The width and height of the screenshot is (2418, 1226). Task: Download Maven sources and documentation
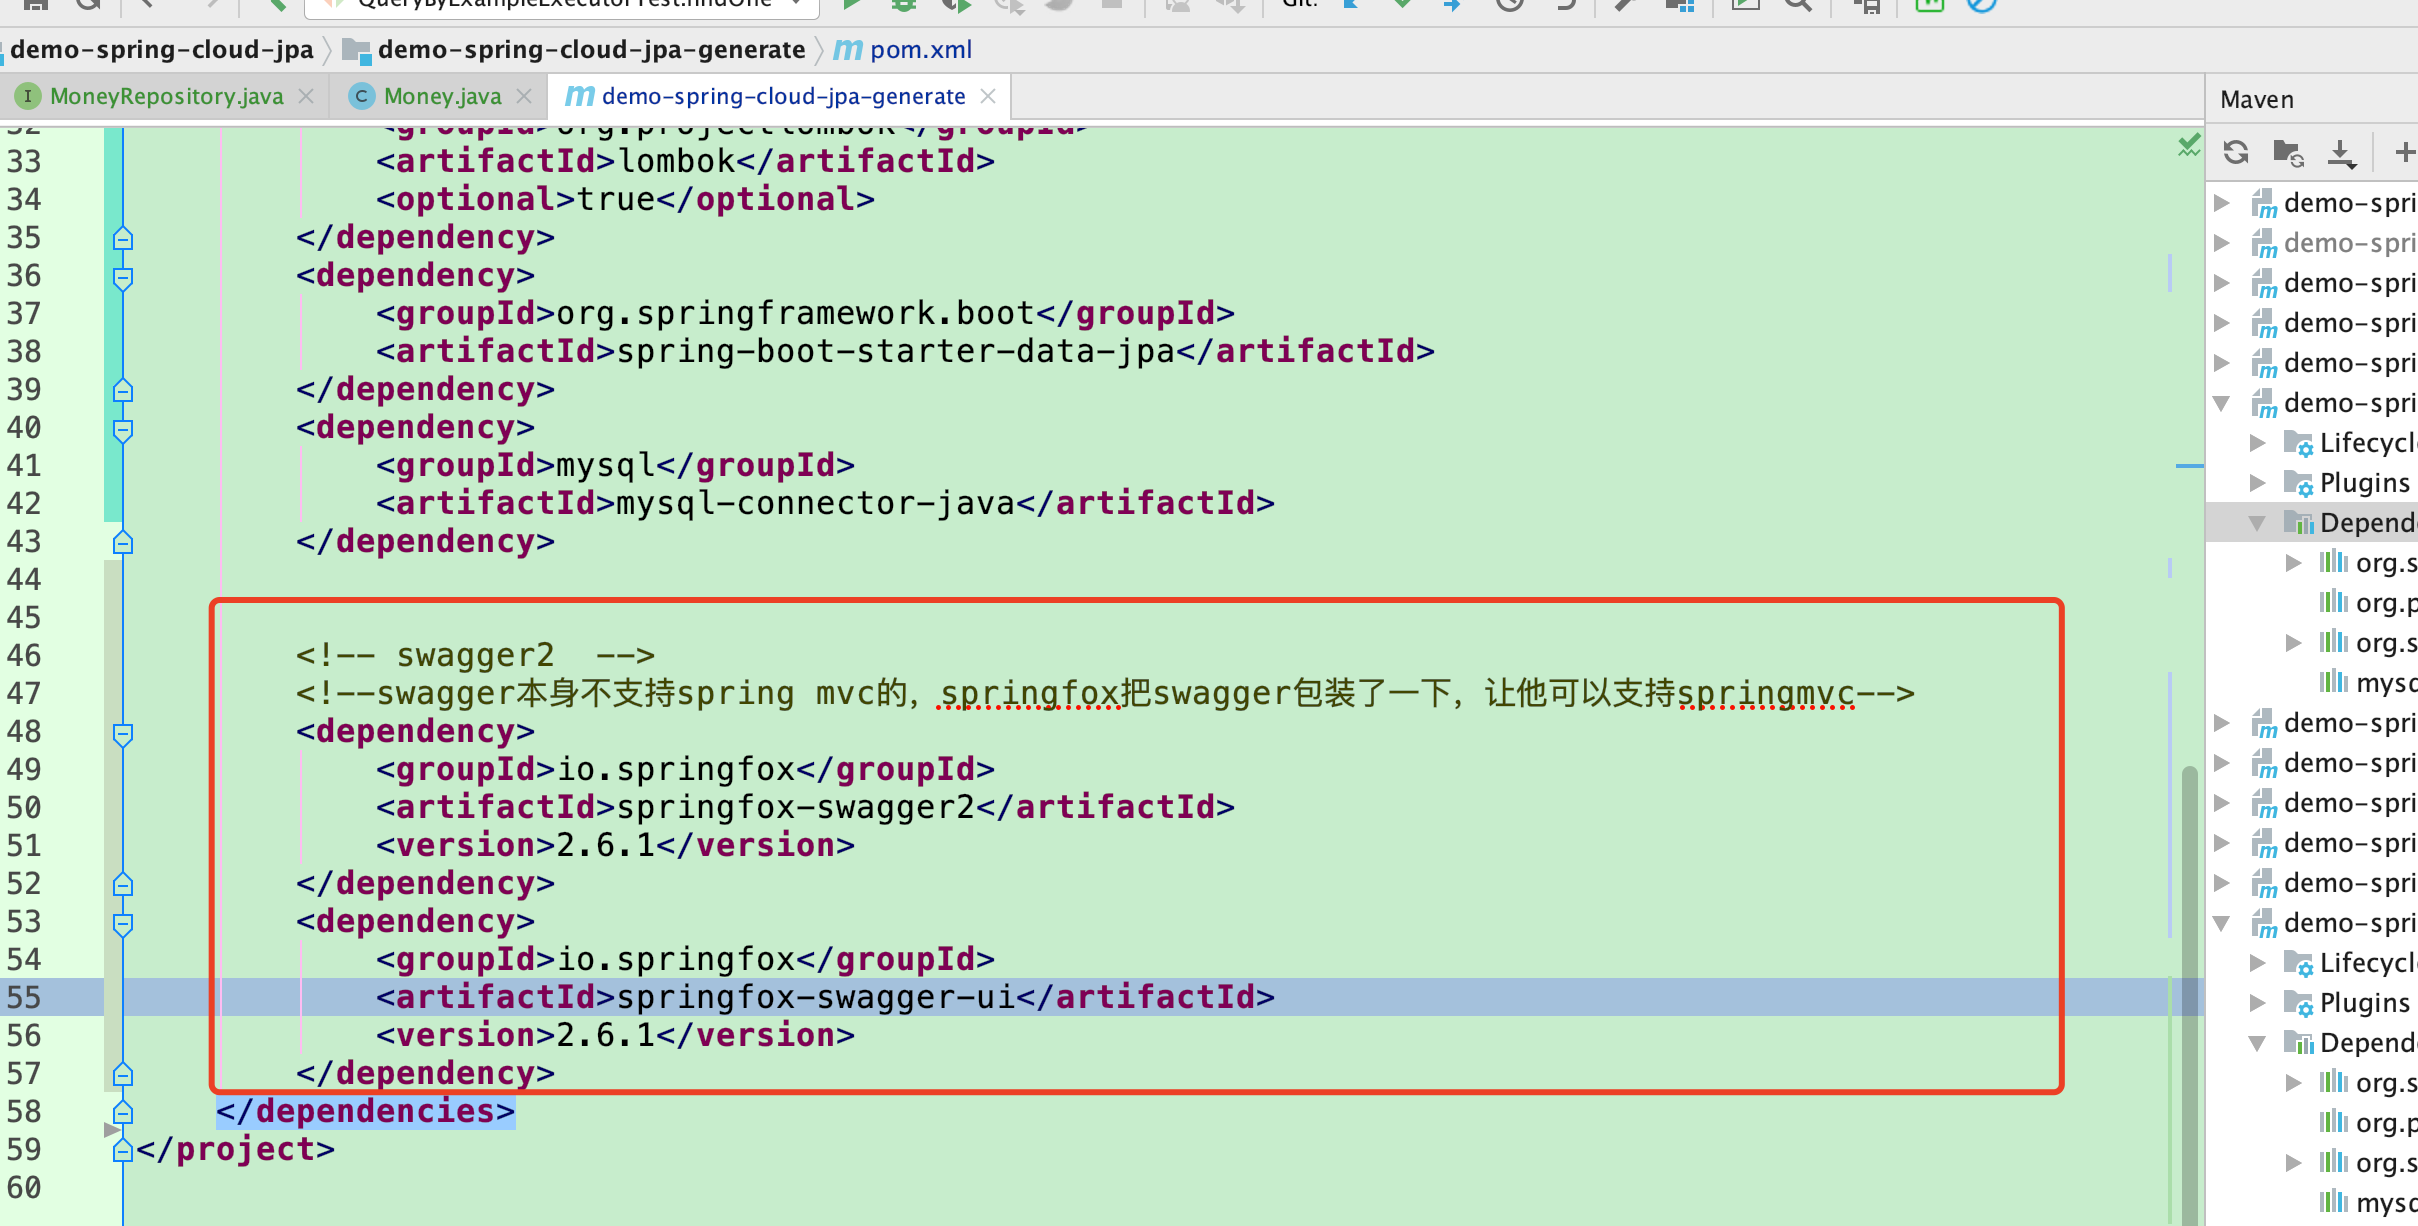pos(2343,152)
